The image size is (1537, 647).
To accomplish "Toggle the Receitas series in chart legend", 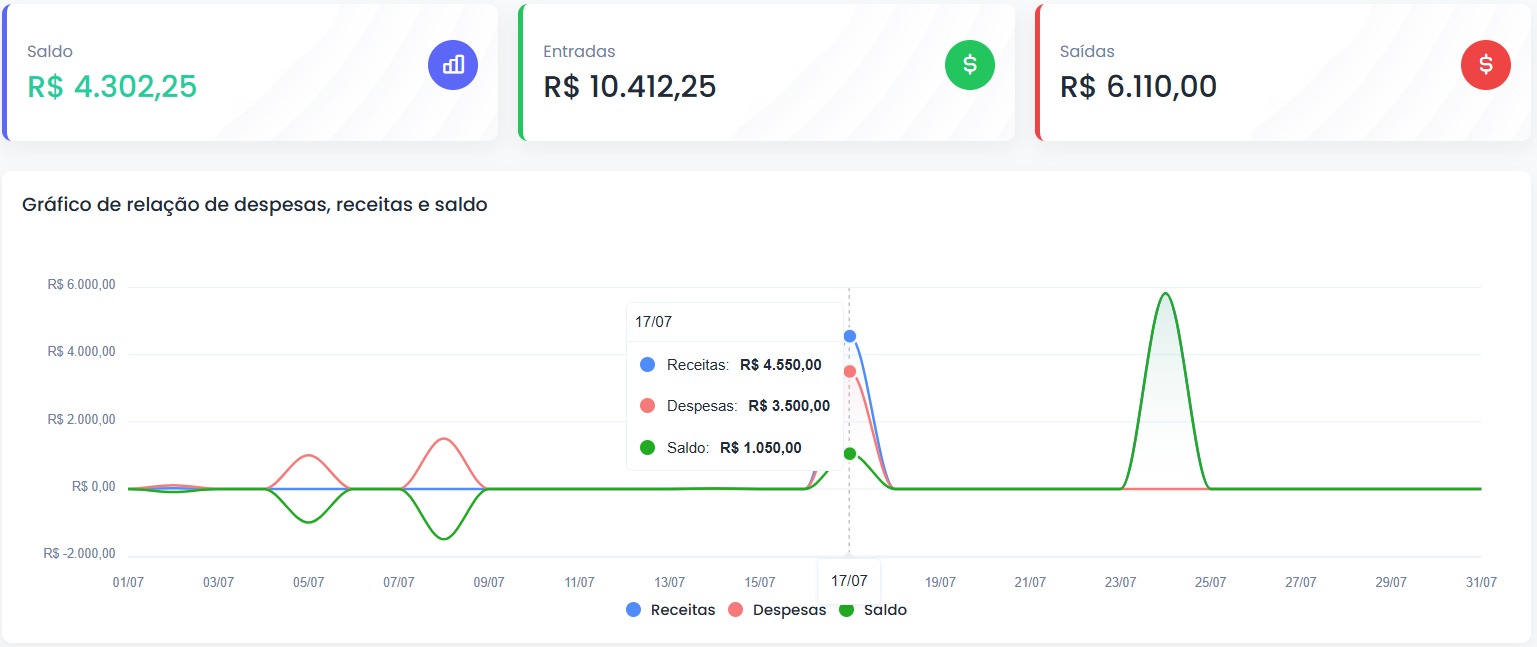I will tap(670, 610).
